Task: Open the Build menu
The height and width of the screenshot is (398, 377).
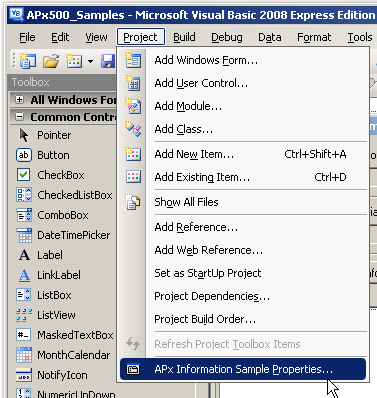Action: point(184,37)
